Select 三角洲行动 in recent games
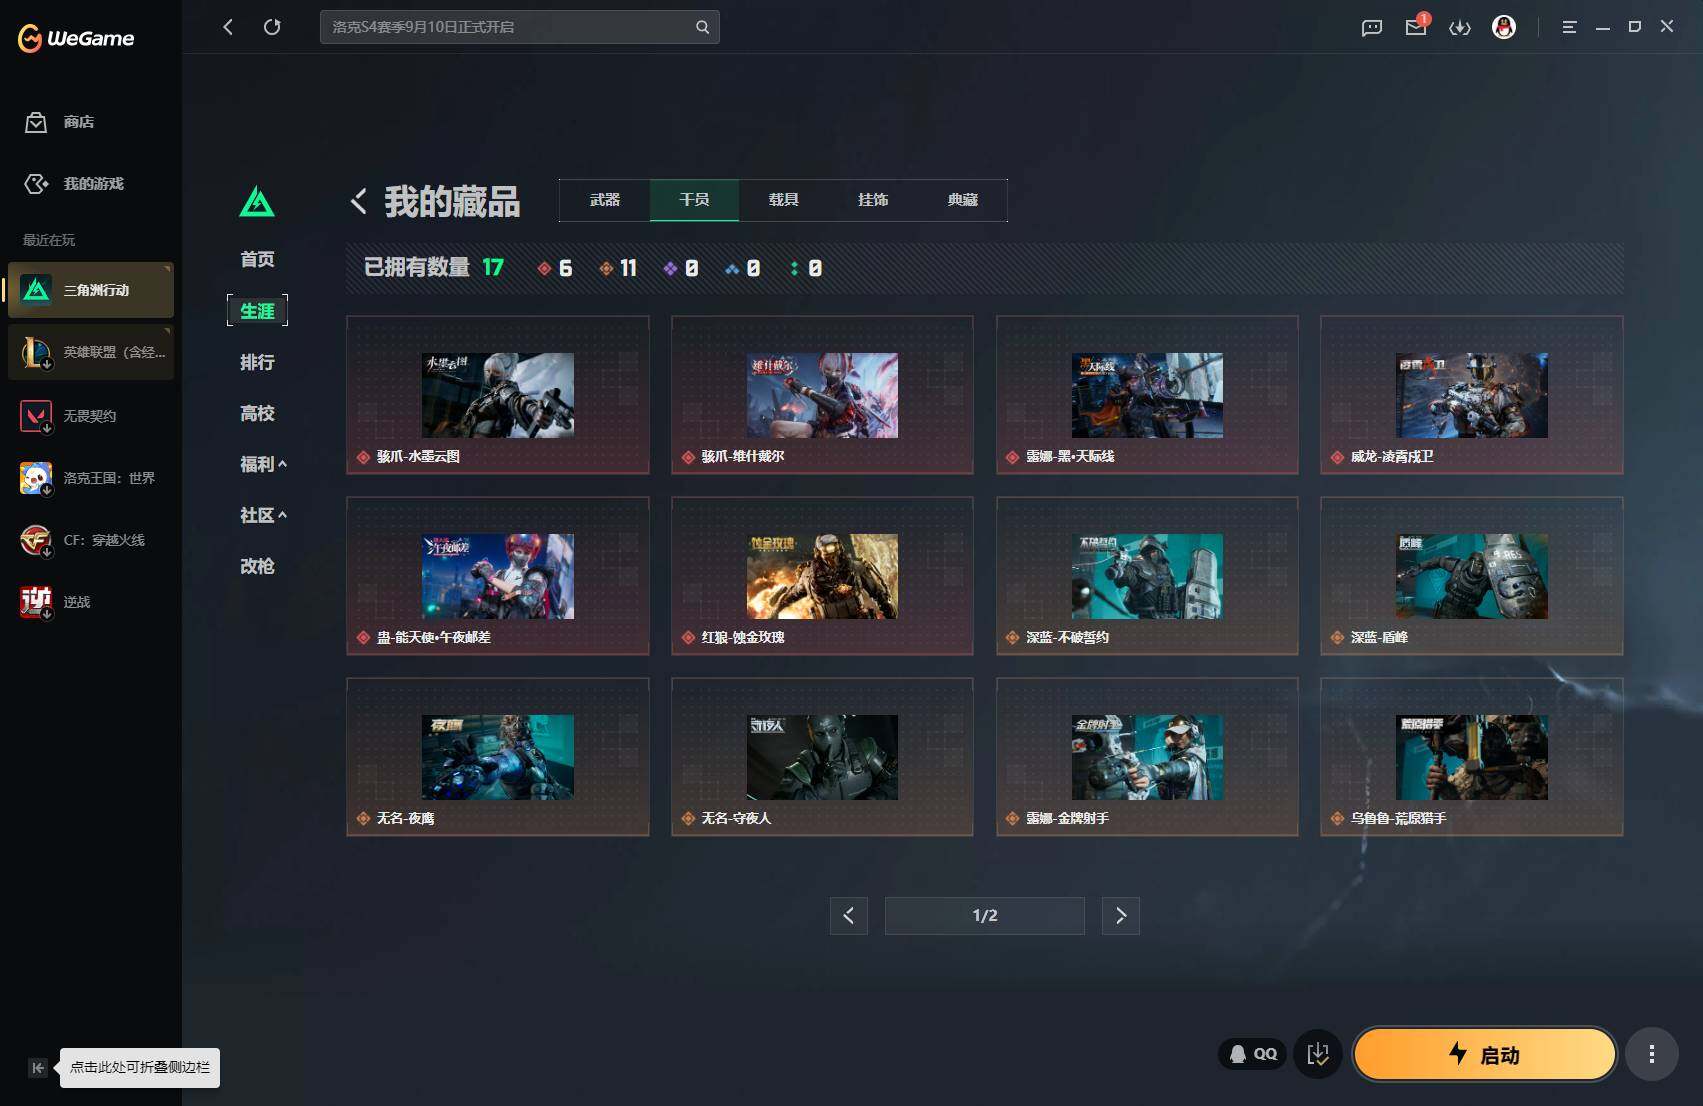The image size is (1703, 1106). point(91,290)
